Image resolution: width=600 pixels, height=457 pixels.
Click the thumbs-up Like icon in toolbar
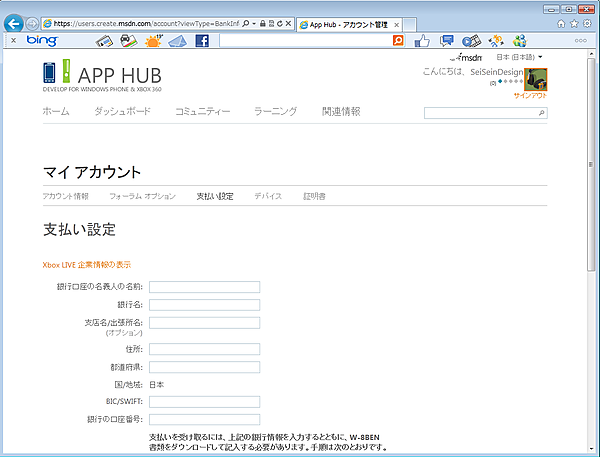pos(422,41)
